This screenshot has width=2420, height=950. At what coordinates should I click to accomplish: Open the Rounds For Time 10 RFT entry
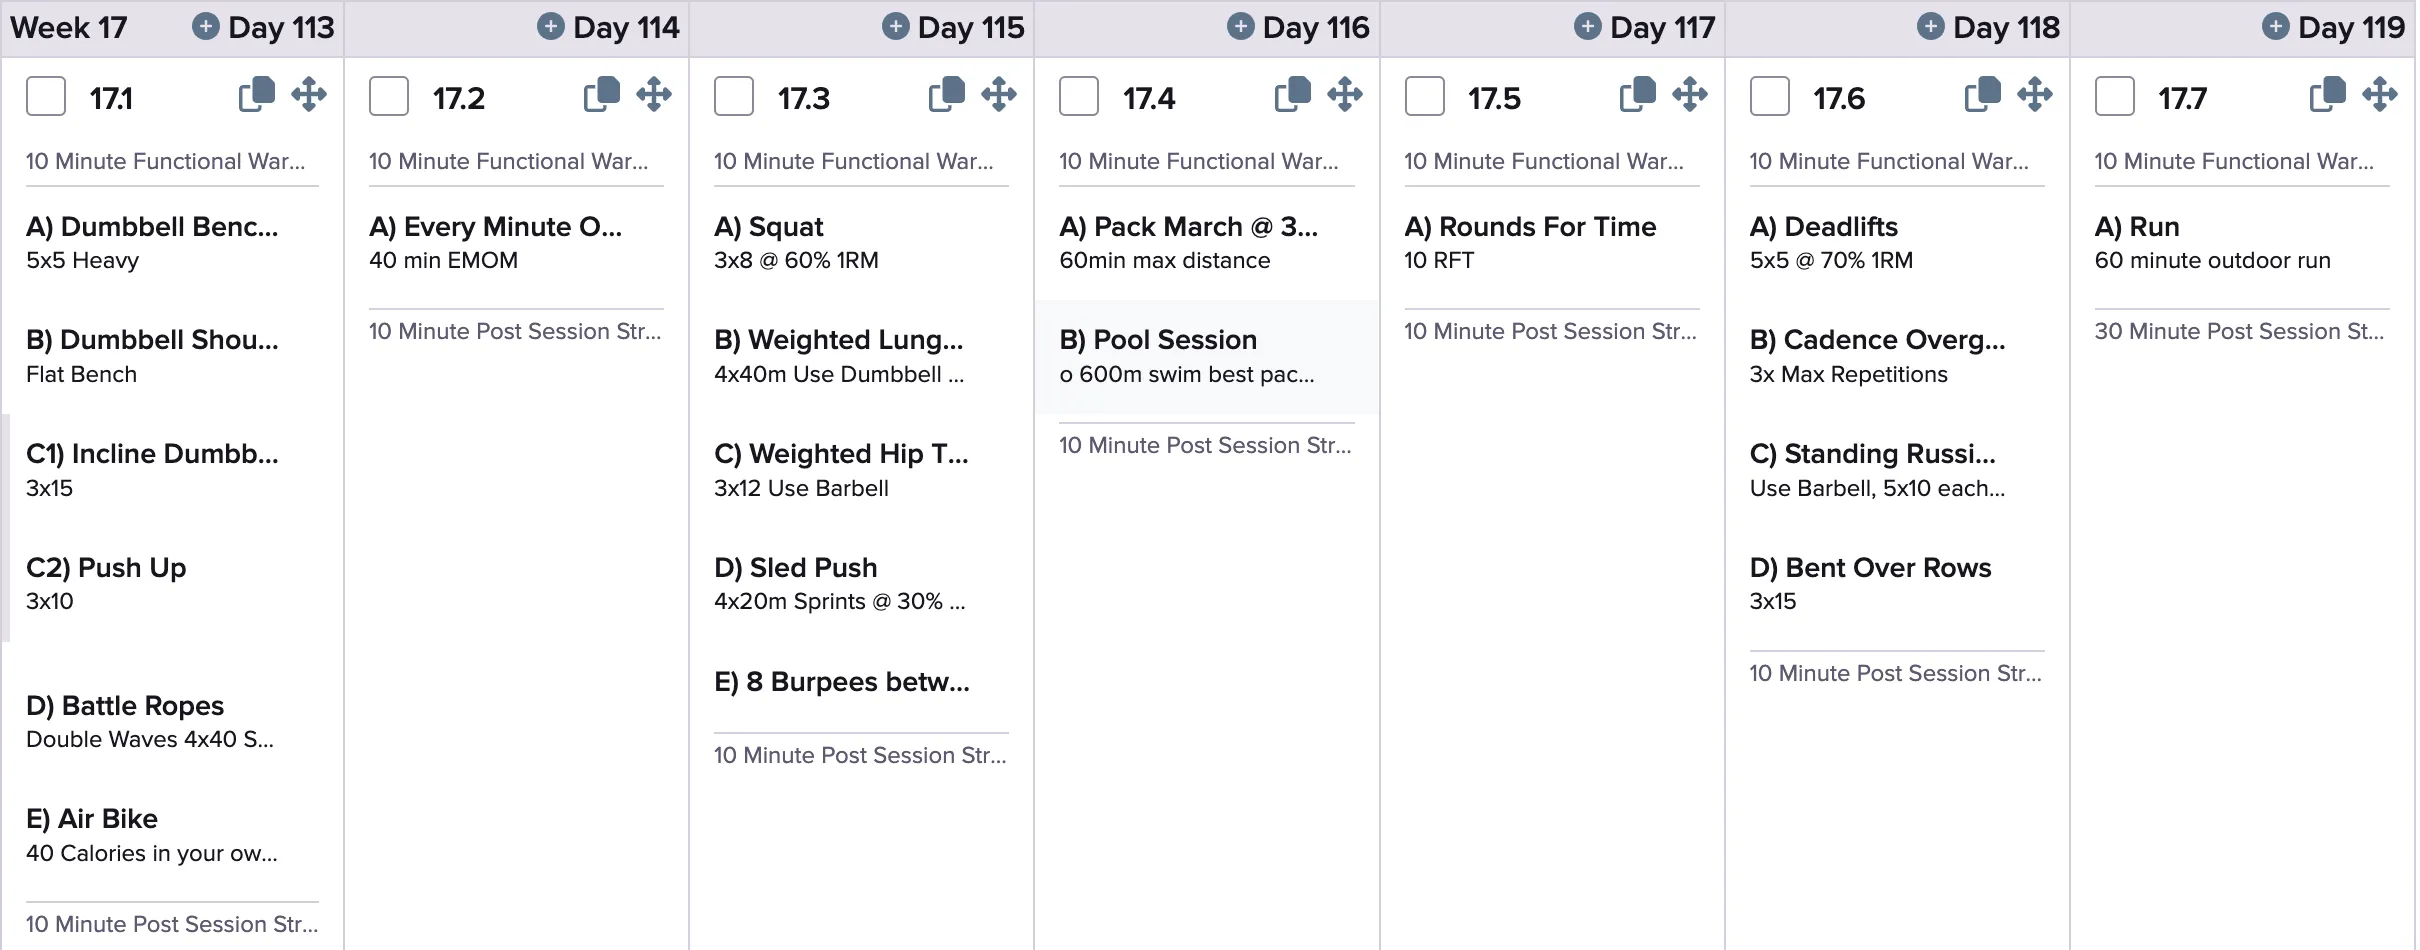[1552, 244]
